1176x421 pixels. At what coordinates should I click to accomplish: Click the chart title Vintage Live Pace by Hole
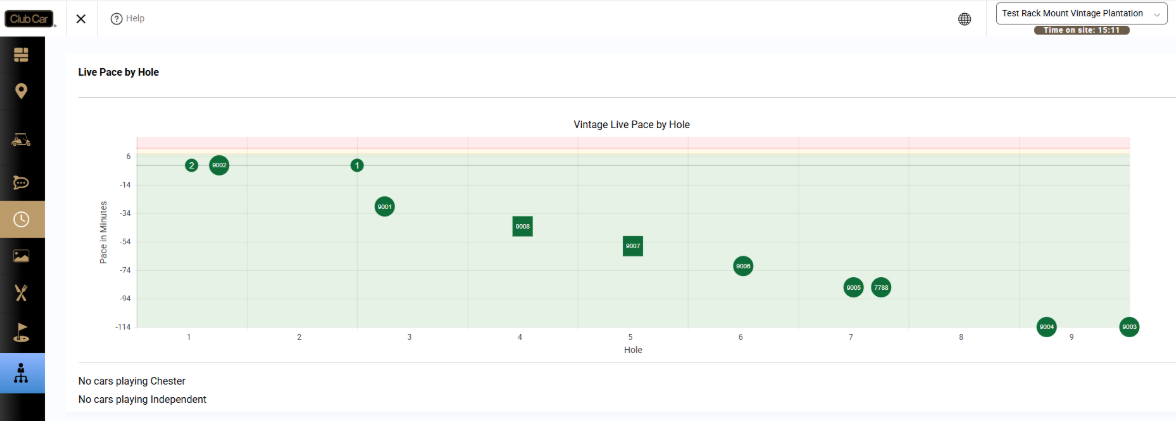point(632,125)
